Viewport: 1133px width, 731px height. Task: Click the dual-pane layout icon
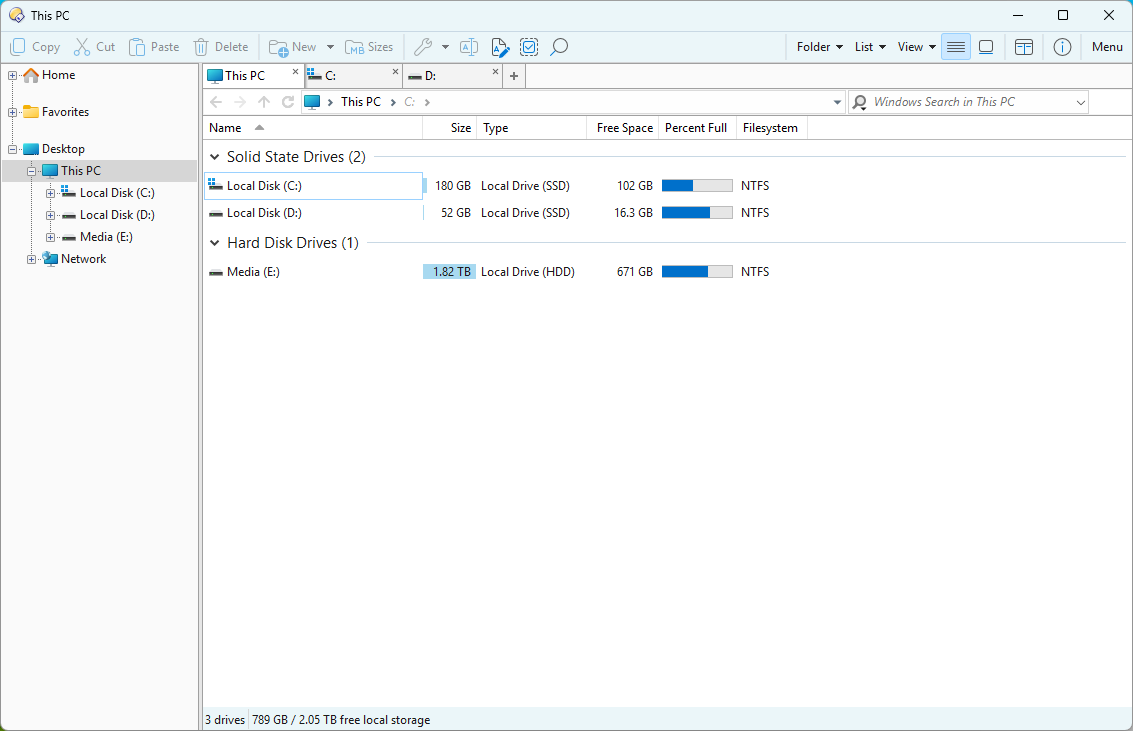1024,47
